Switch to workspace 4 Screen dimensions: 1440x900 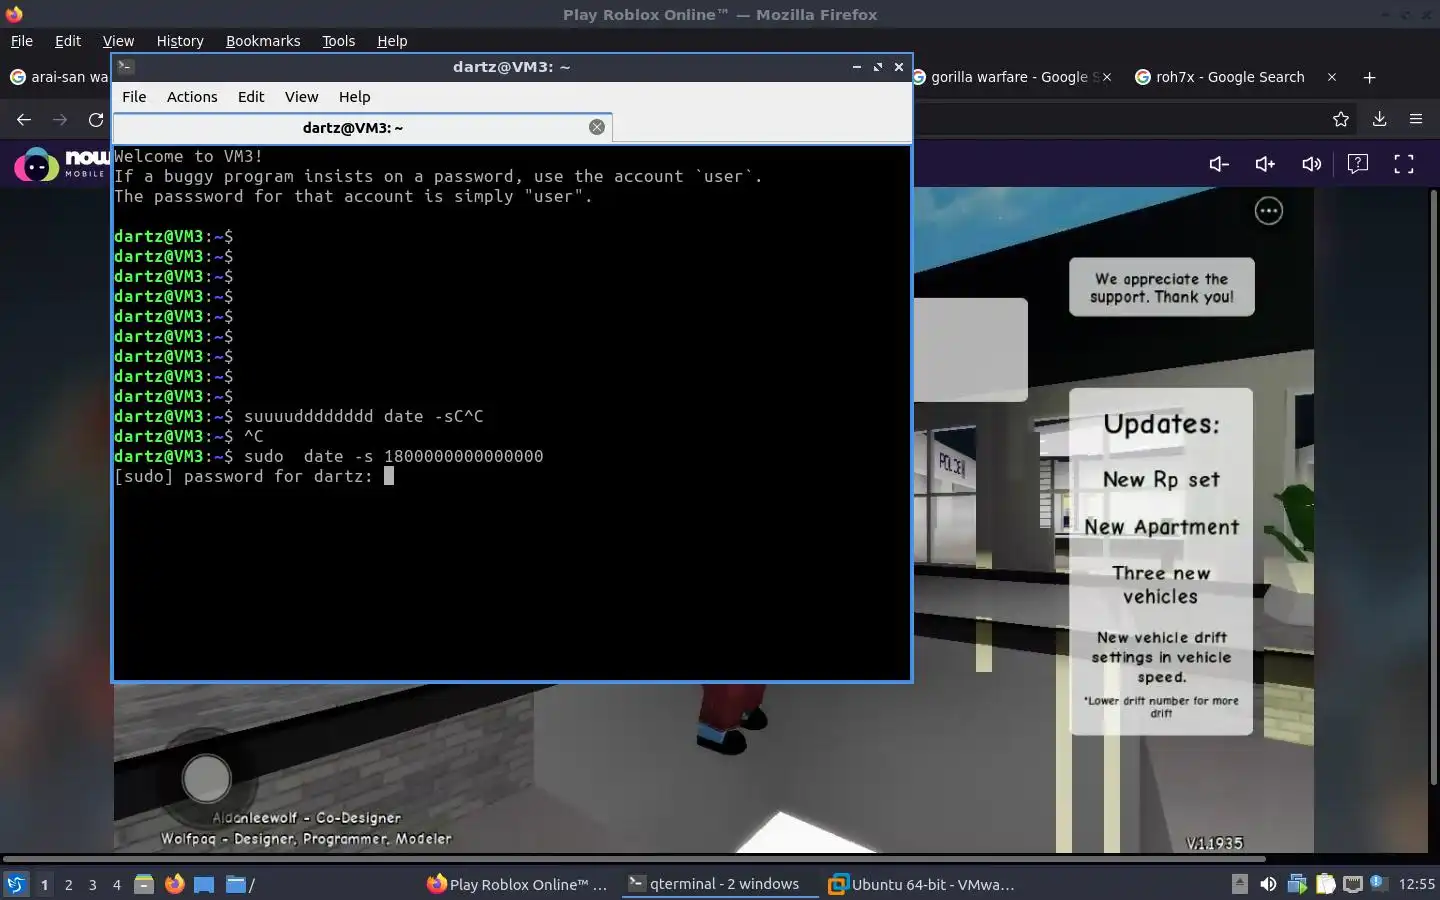[x=117, y=884]
